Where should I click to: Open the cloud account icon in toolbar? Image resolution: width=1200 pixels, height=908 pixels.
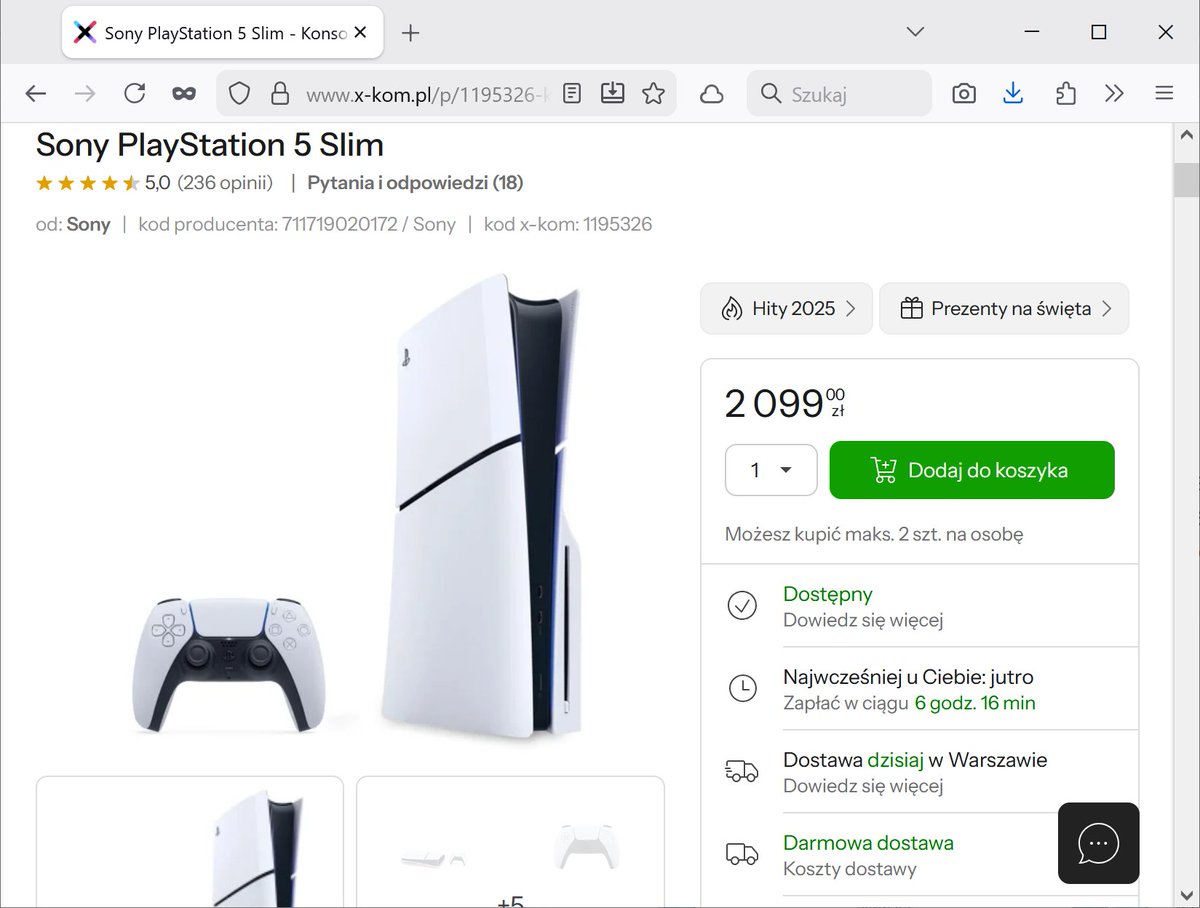pyautogui.click(x=711, y=94)
